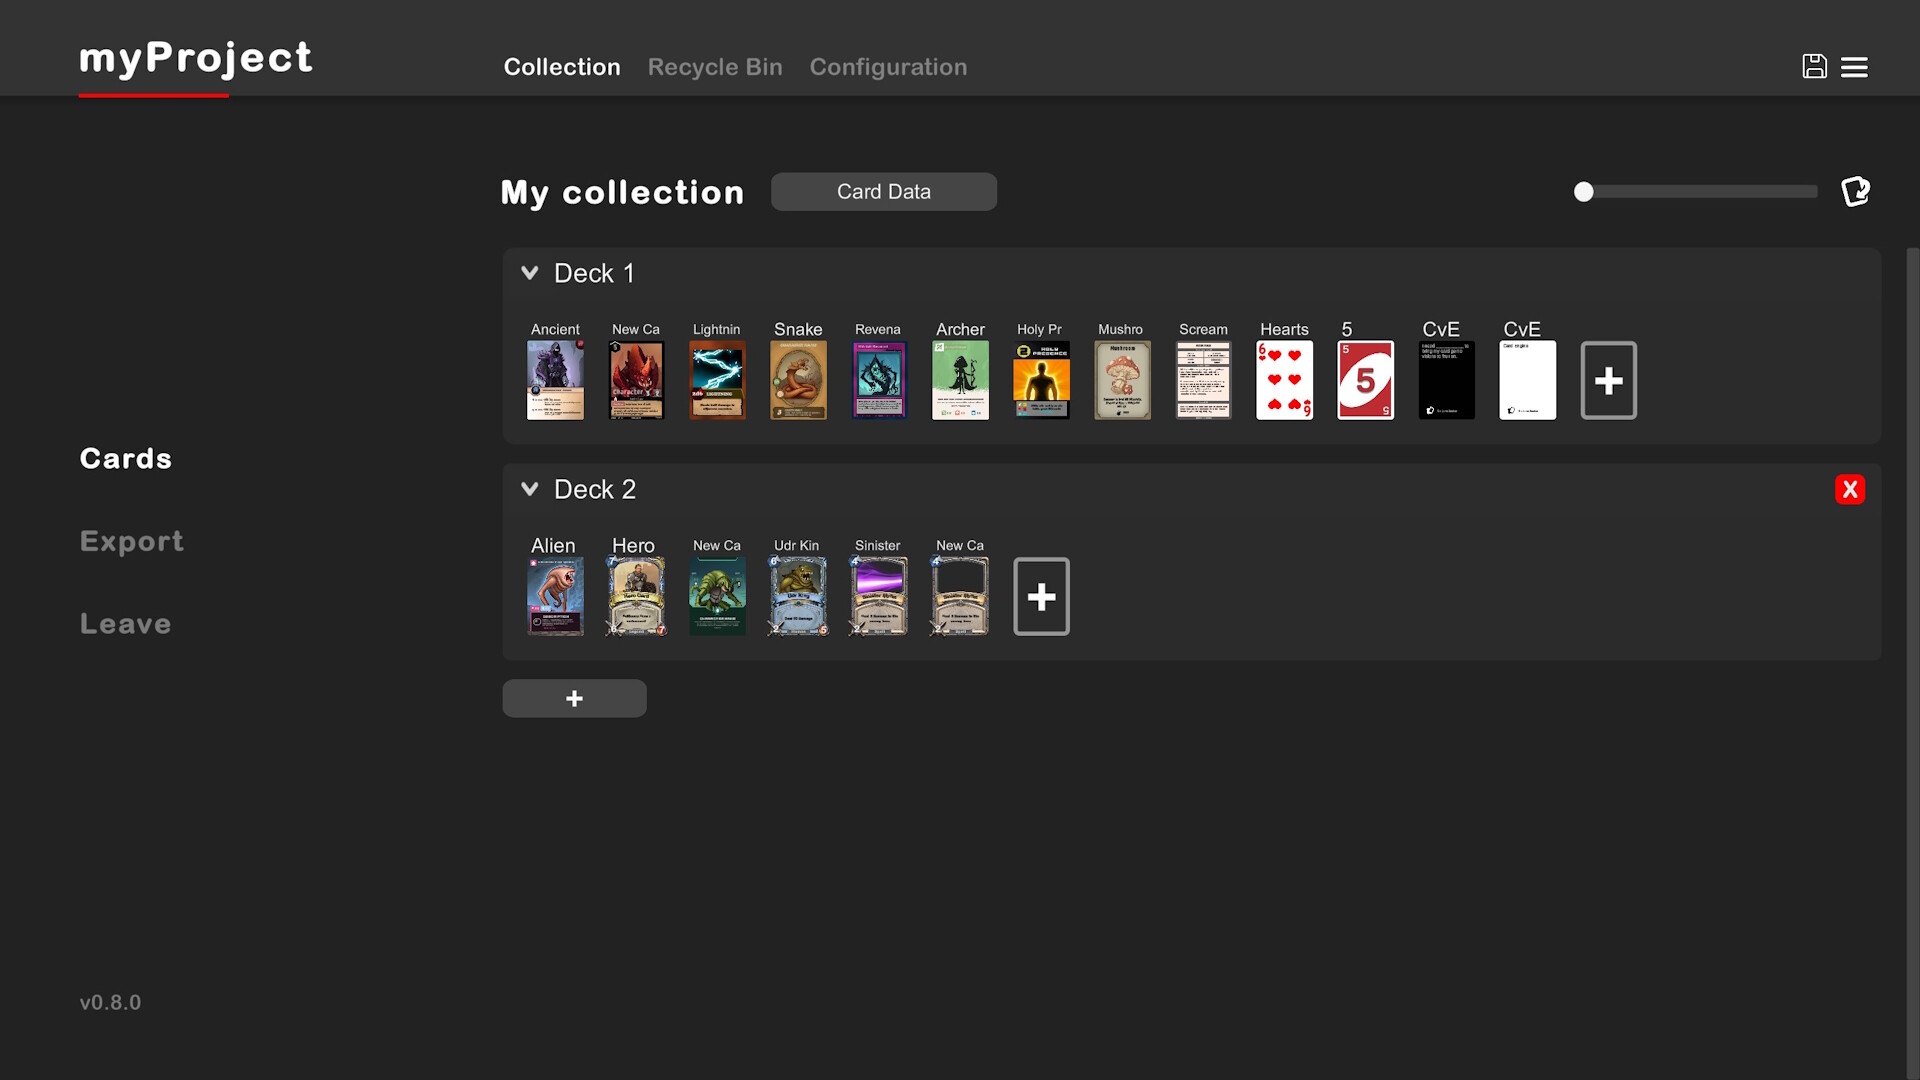This screenshot has width=1920, height=1080.
Task: Click the myProject logo
Action: (x=195, y=60)
